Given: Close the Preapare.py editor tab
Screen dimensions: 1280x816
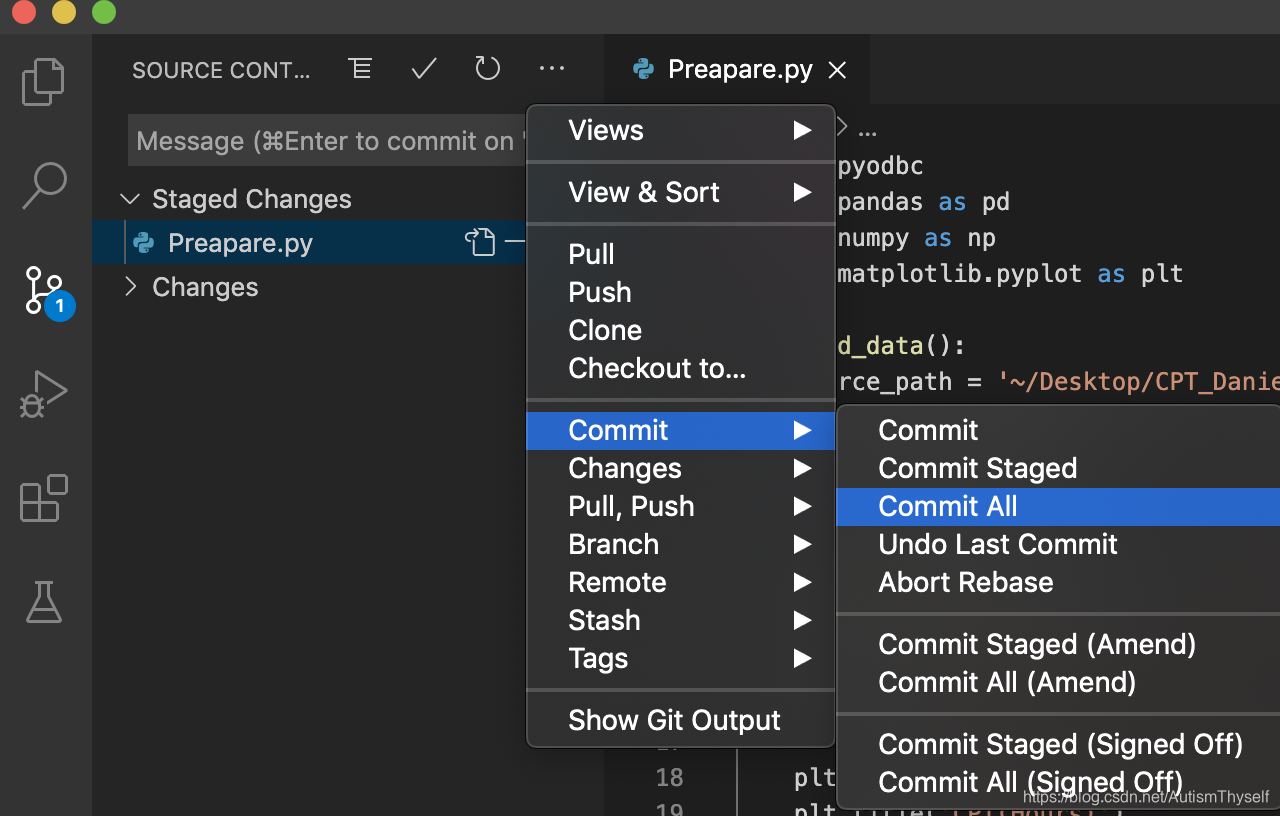Looking at the screenshot, I should (838, 70).
